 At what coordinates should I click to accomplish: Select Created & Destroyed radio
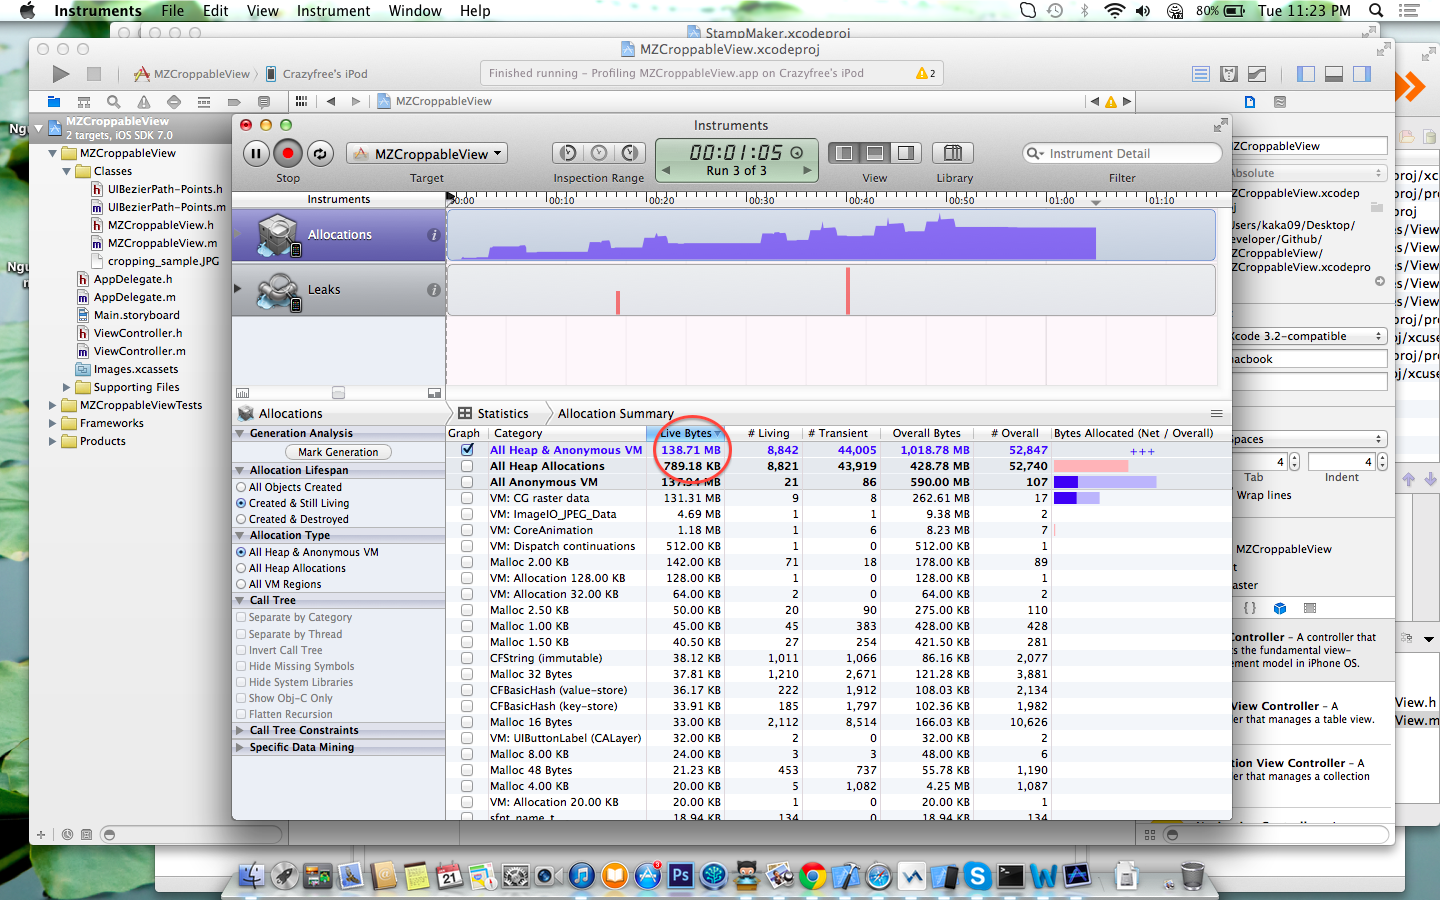coord(241,519)
